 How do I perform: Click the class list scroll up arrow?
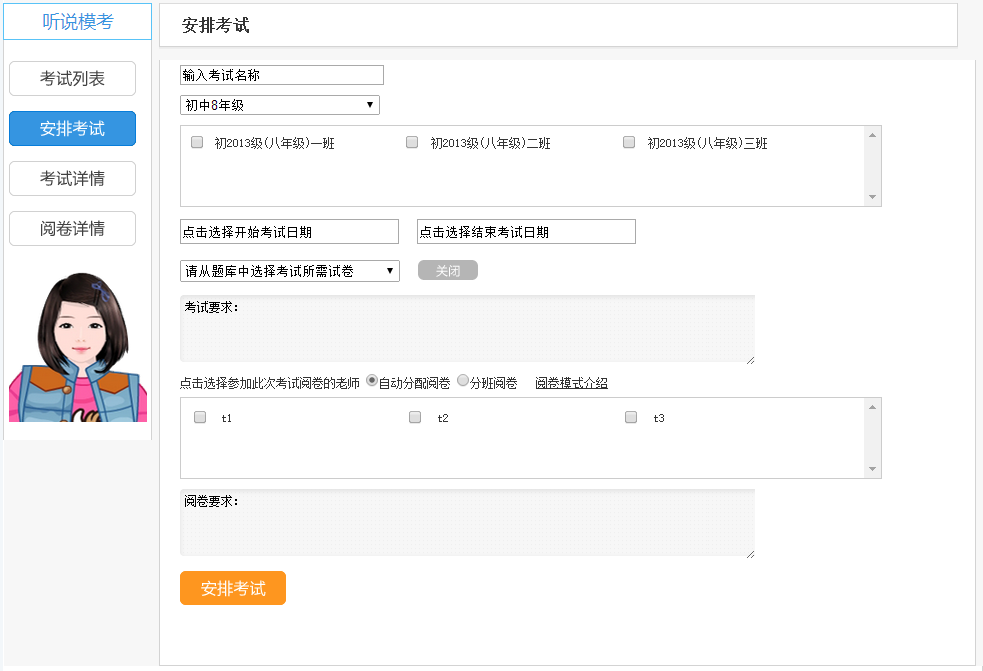872,135
